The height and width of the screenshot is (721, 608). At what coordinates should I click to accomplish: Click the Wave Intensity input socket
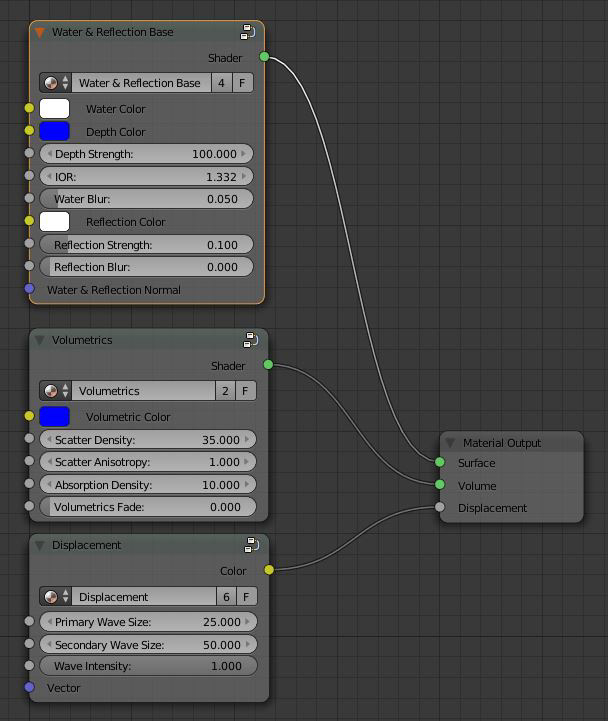coord(29,665)
